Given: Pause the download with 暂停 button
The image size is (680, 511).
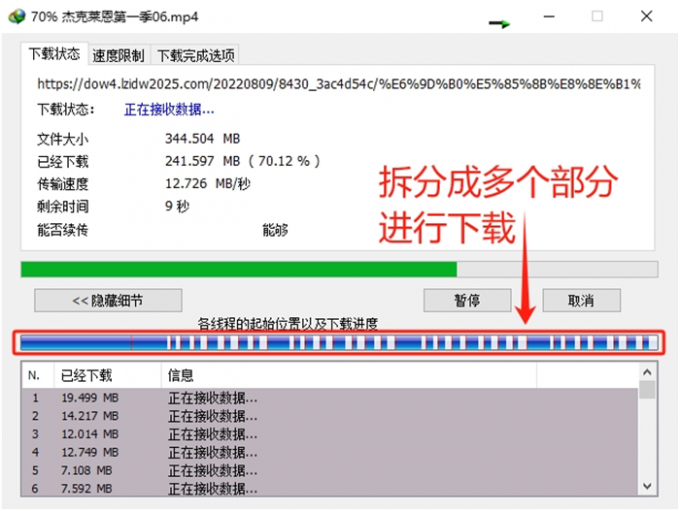Looking at the screenshot, I should 467,300.
